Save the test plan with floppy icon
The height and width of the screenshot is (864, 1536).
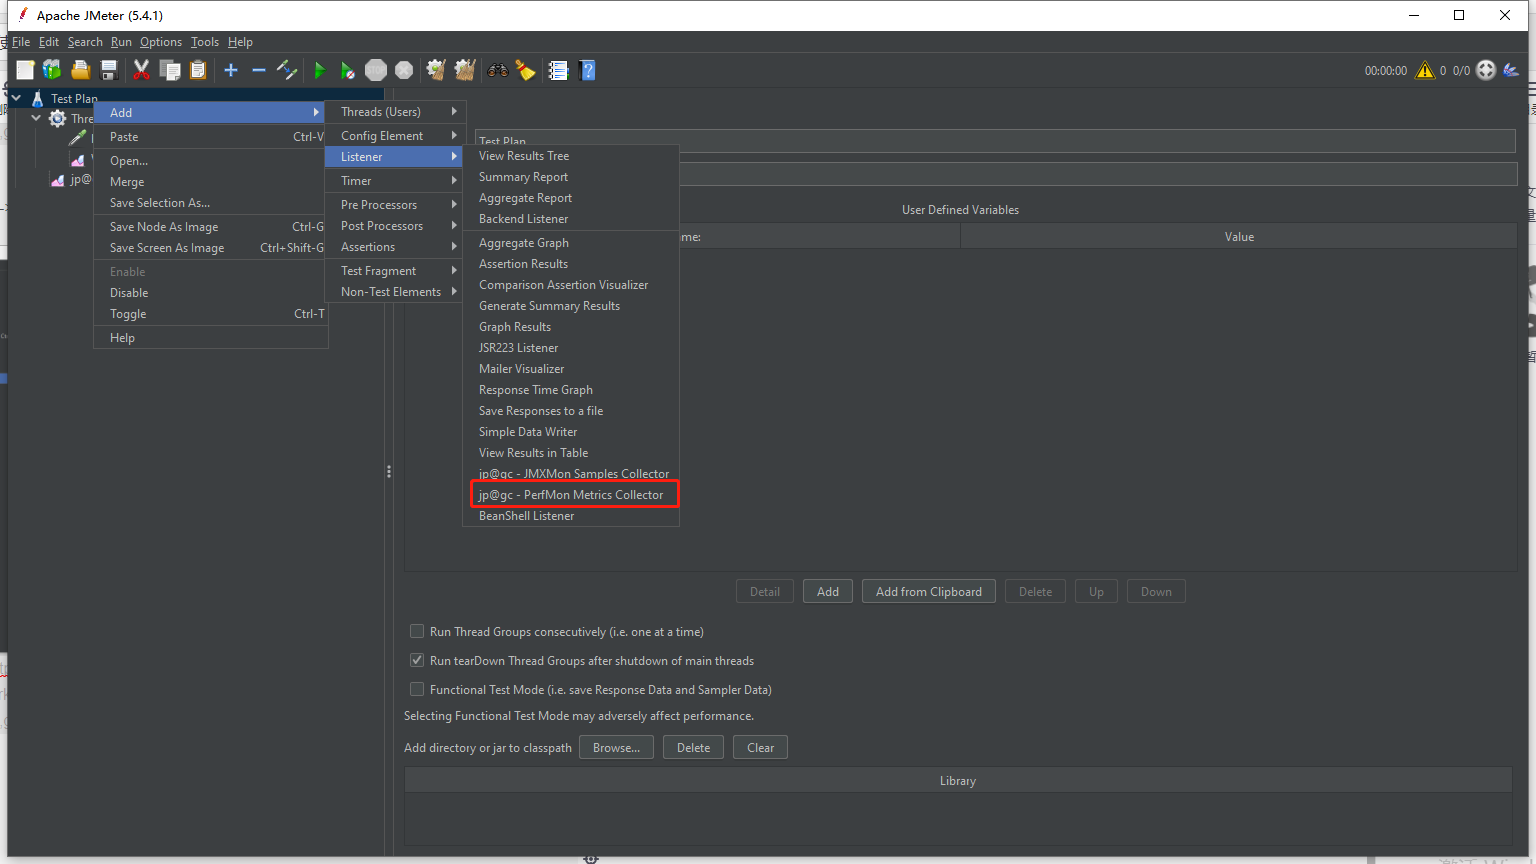tap(109, 70)
